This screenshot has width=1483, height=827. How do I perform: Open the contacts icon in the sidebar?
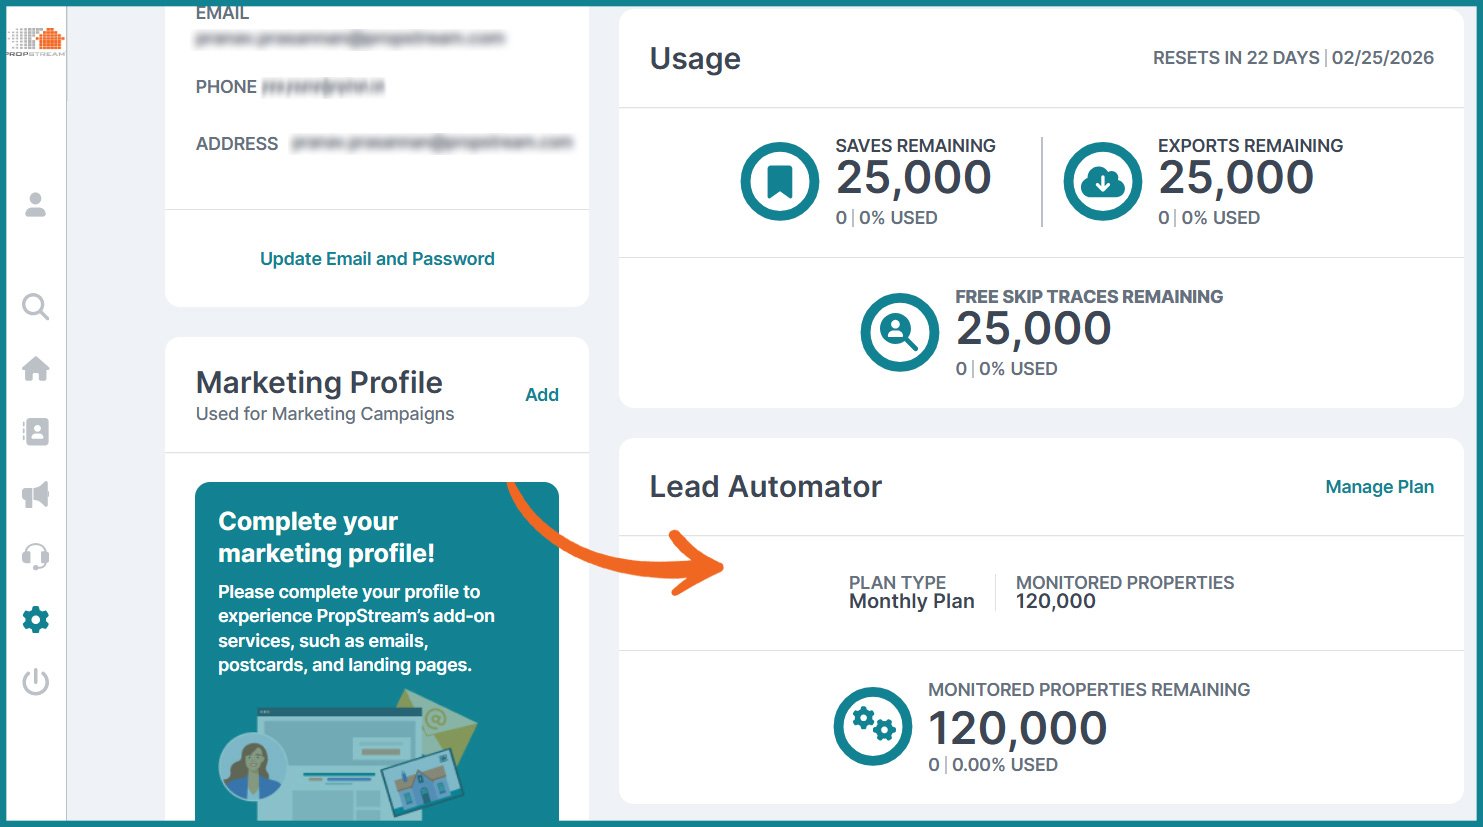[x=35, y=431]
